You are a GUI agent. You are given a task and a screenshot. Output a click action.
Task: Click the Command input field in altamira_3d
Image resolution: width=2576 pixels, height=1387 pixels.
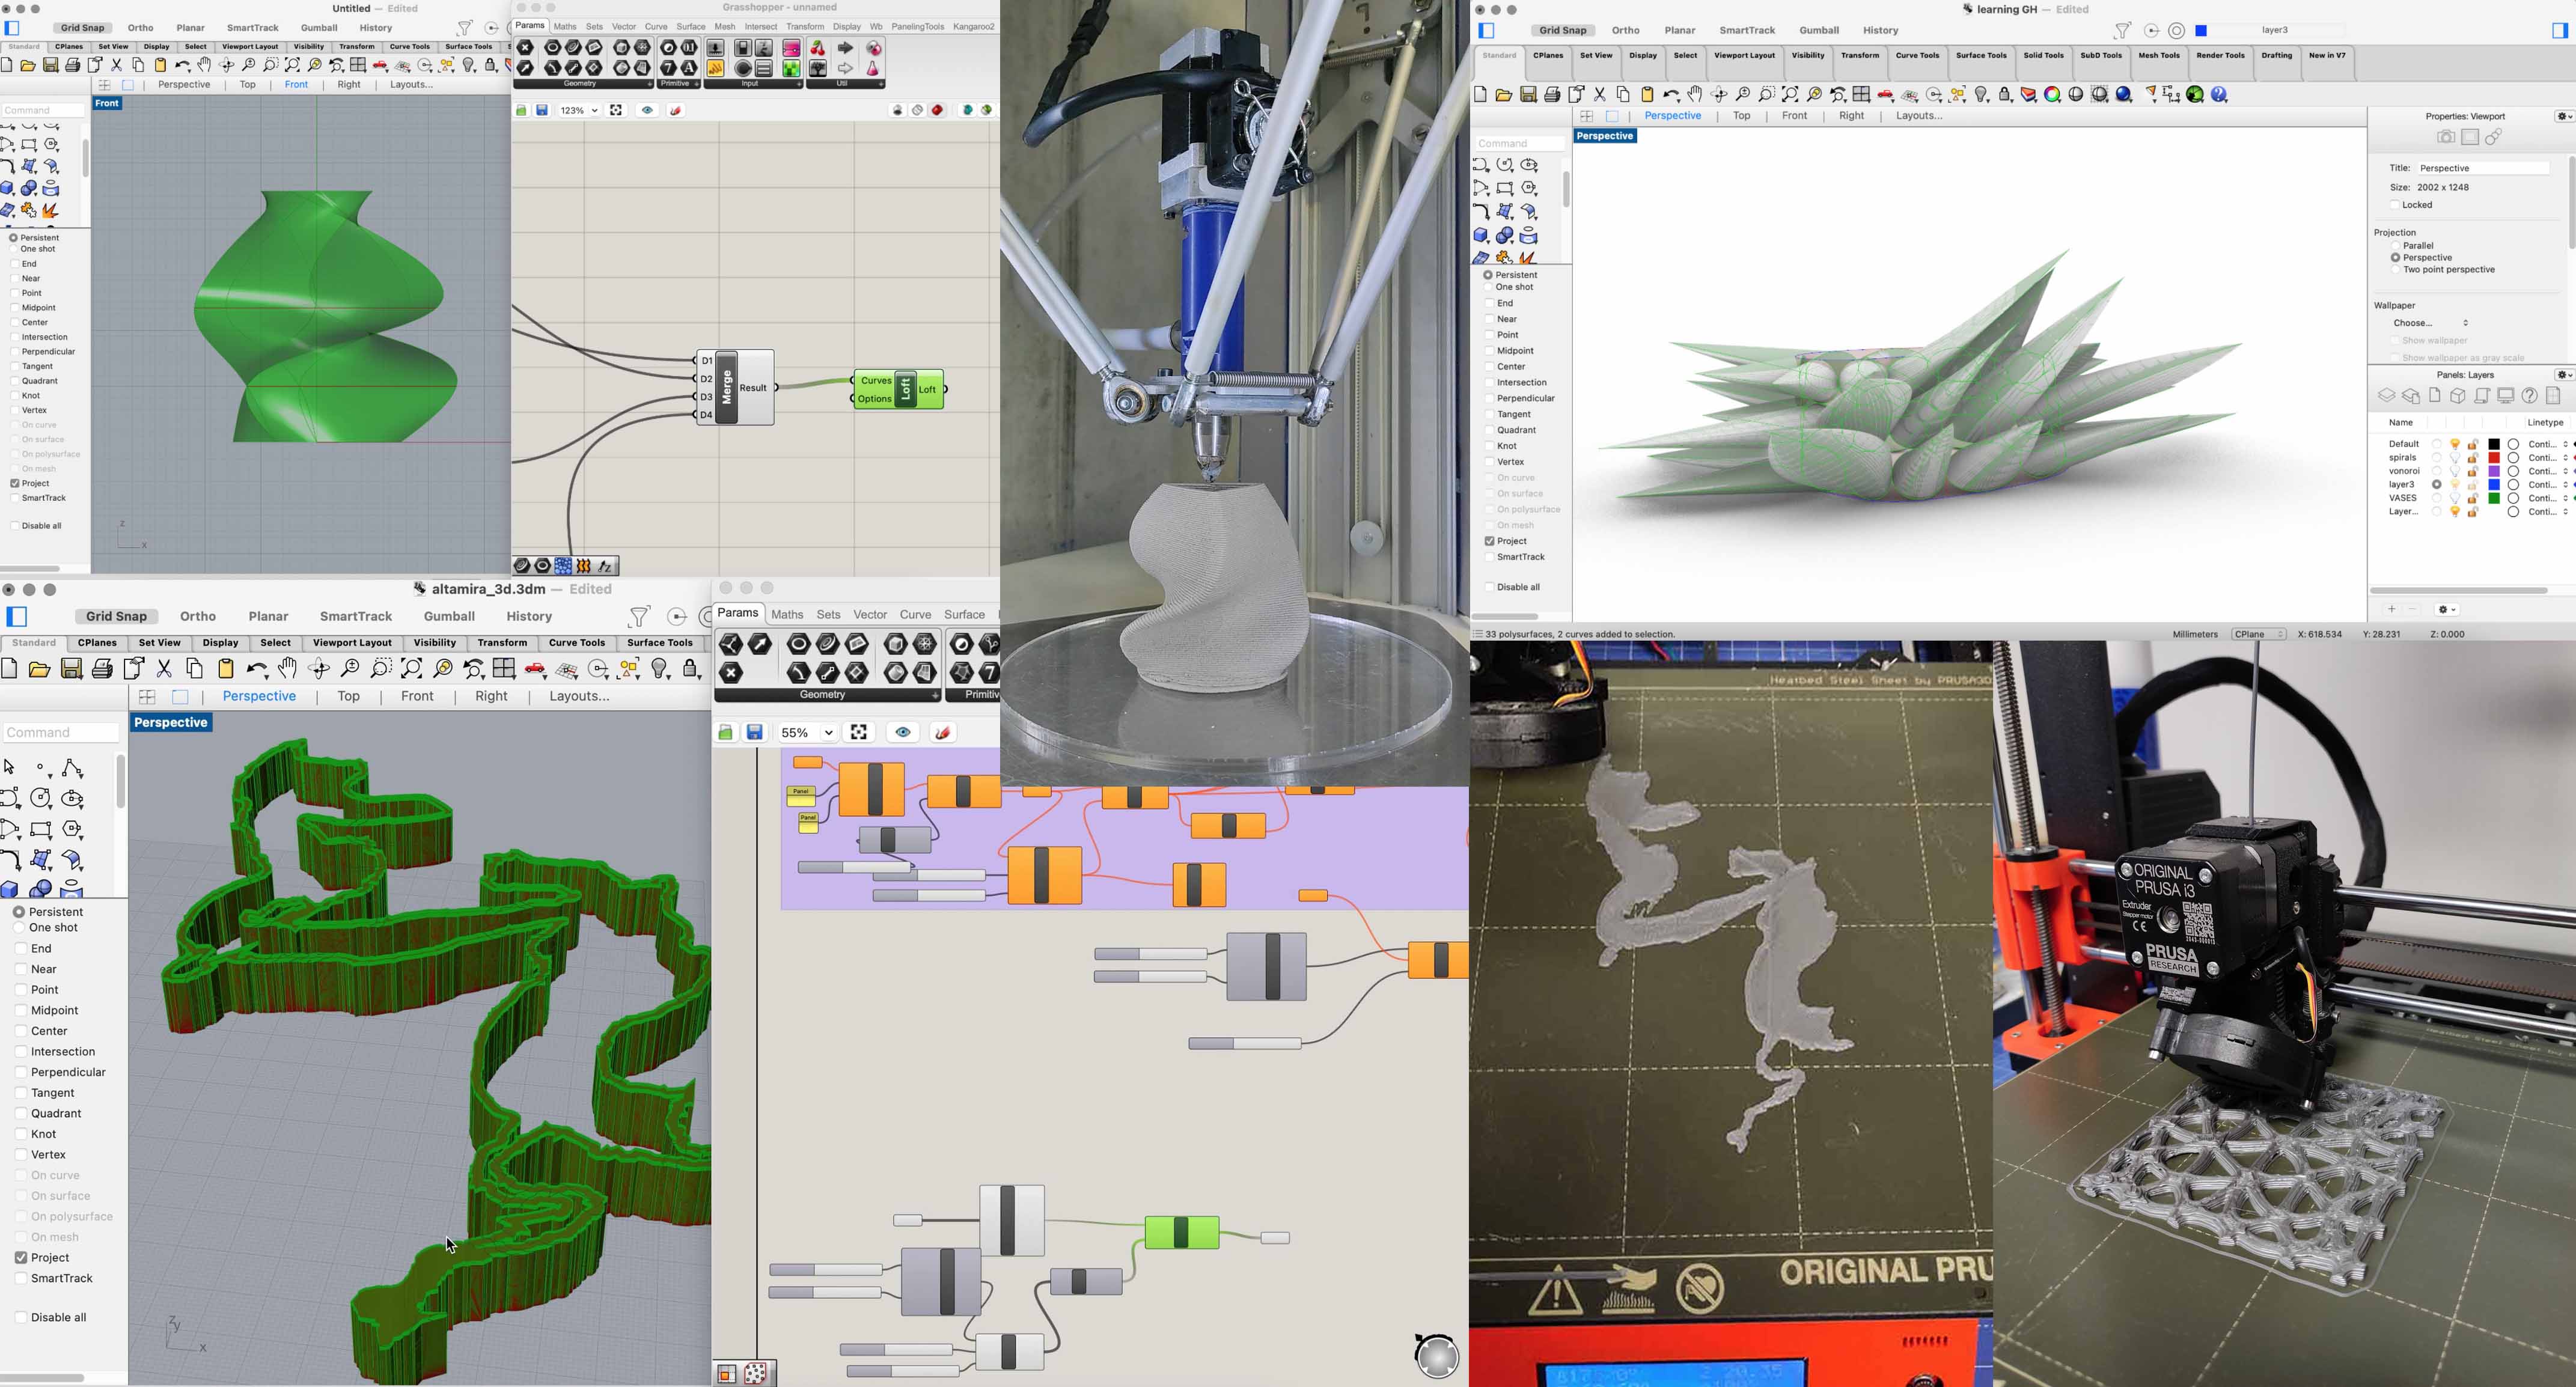click(x=61, y=733)
